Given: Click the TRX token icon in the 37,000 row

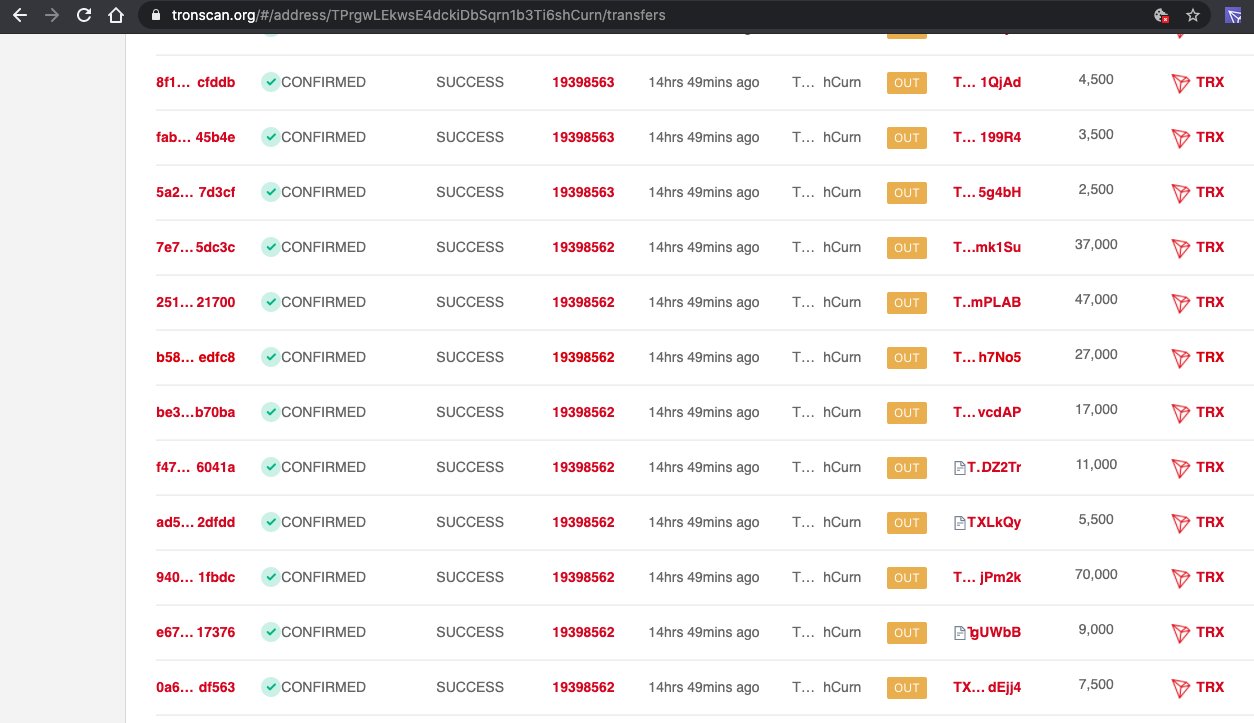Looking at the screenshot, I should 1181,248.
